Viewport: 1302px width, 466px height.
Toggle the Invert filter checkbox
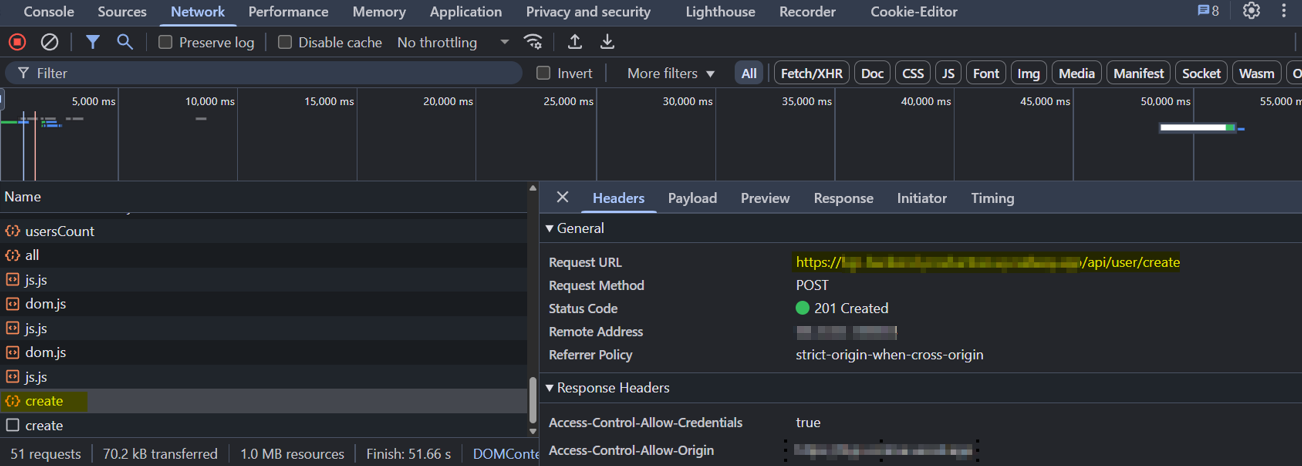pos(543,73)
